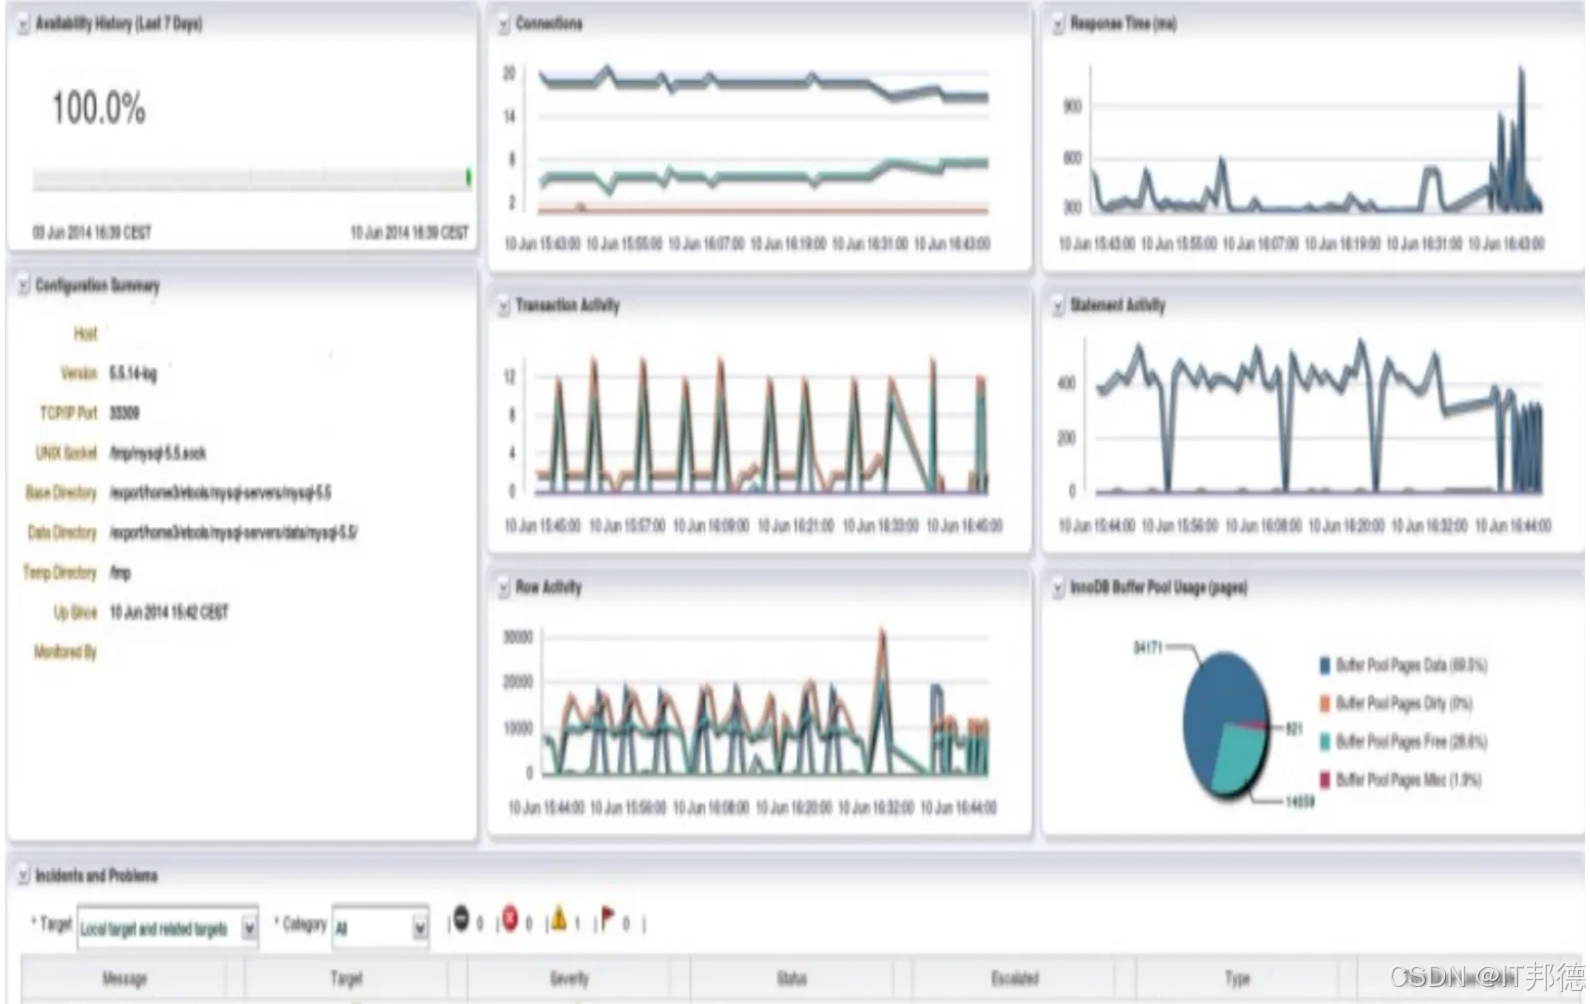Click the teal pie chart slice
Image resolution: width=1590 pixels, height=1004 pixels.
point(1240,757)
